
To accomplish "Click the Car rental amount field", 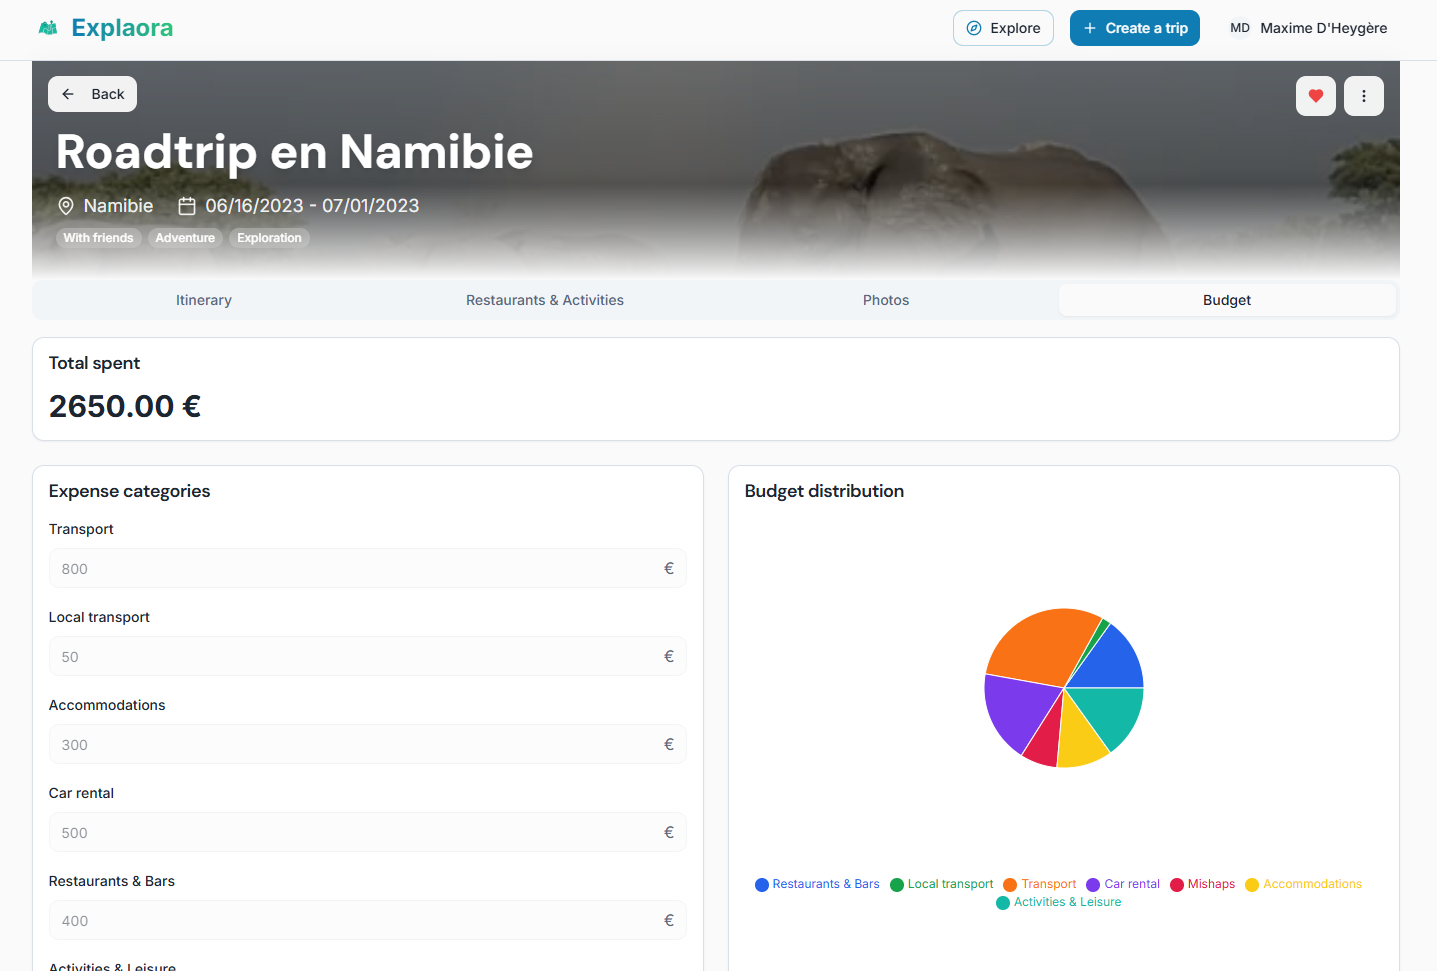I will point(367,832).
